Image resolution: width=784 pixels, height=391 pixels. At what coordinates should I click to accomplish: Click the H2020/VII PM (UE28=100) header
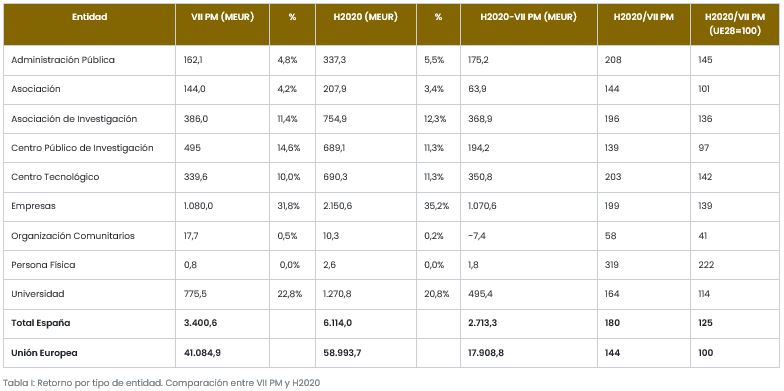click(x=734, y=24)
